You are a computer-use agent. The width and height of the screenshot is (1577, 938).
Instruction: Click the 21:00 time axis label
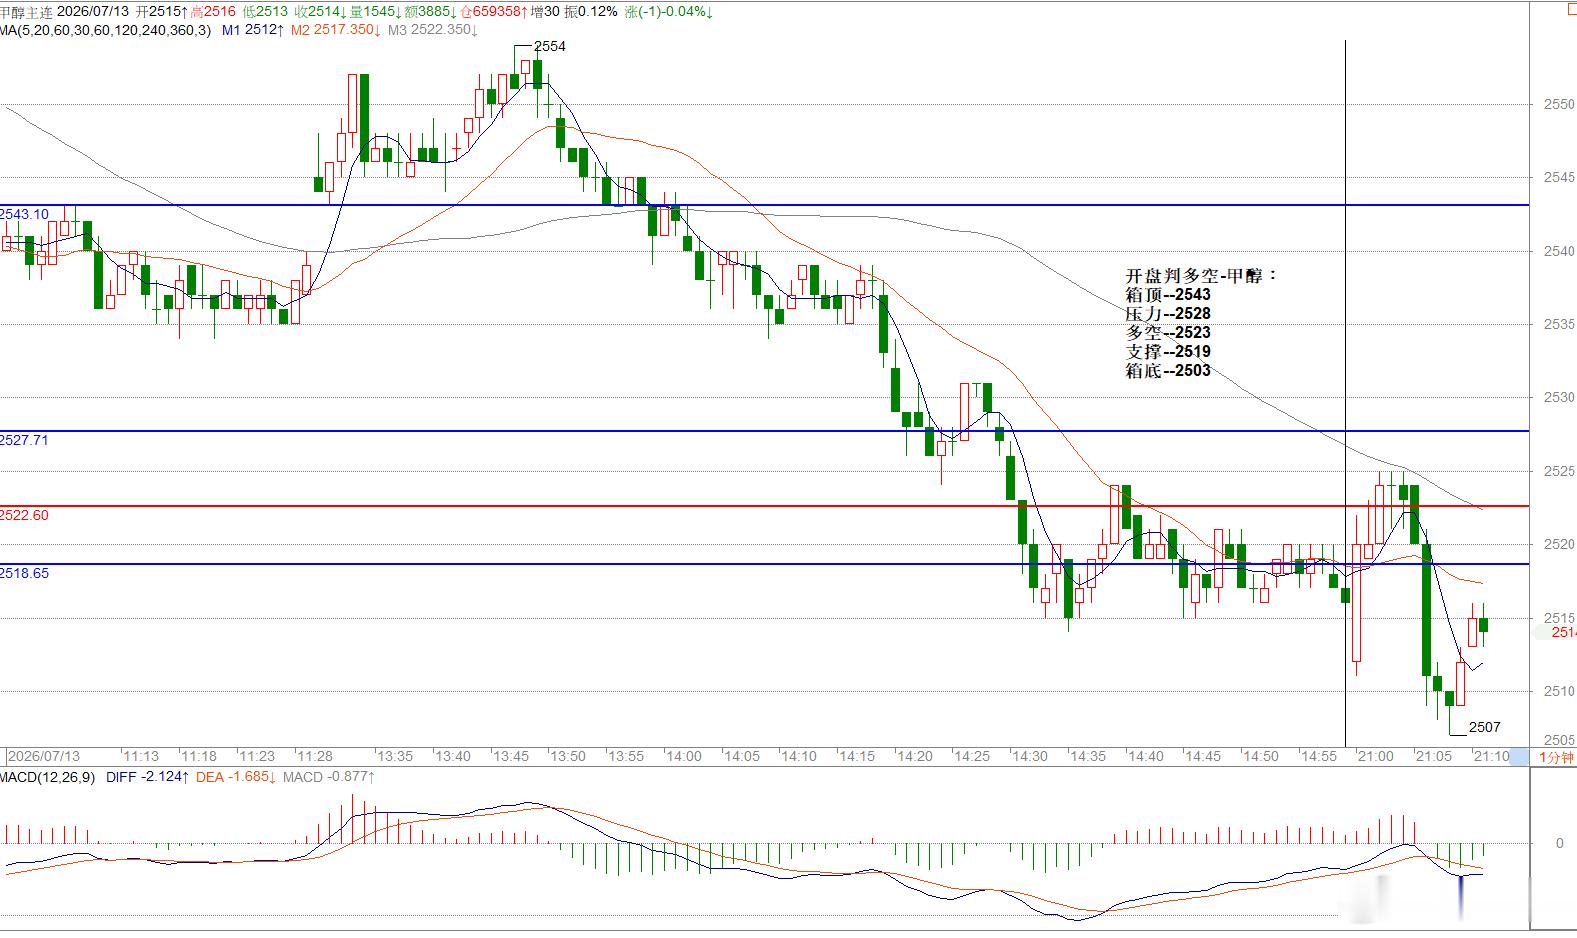1376,756
